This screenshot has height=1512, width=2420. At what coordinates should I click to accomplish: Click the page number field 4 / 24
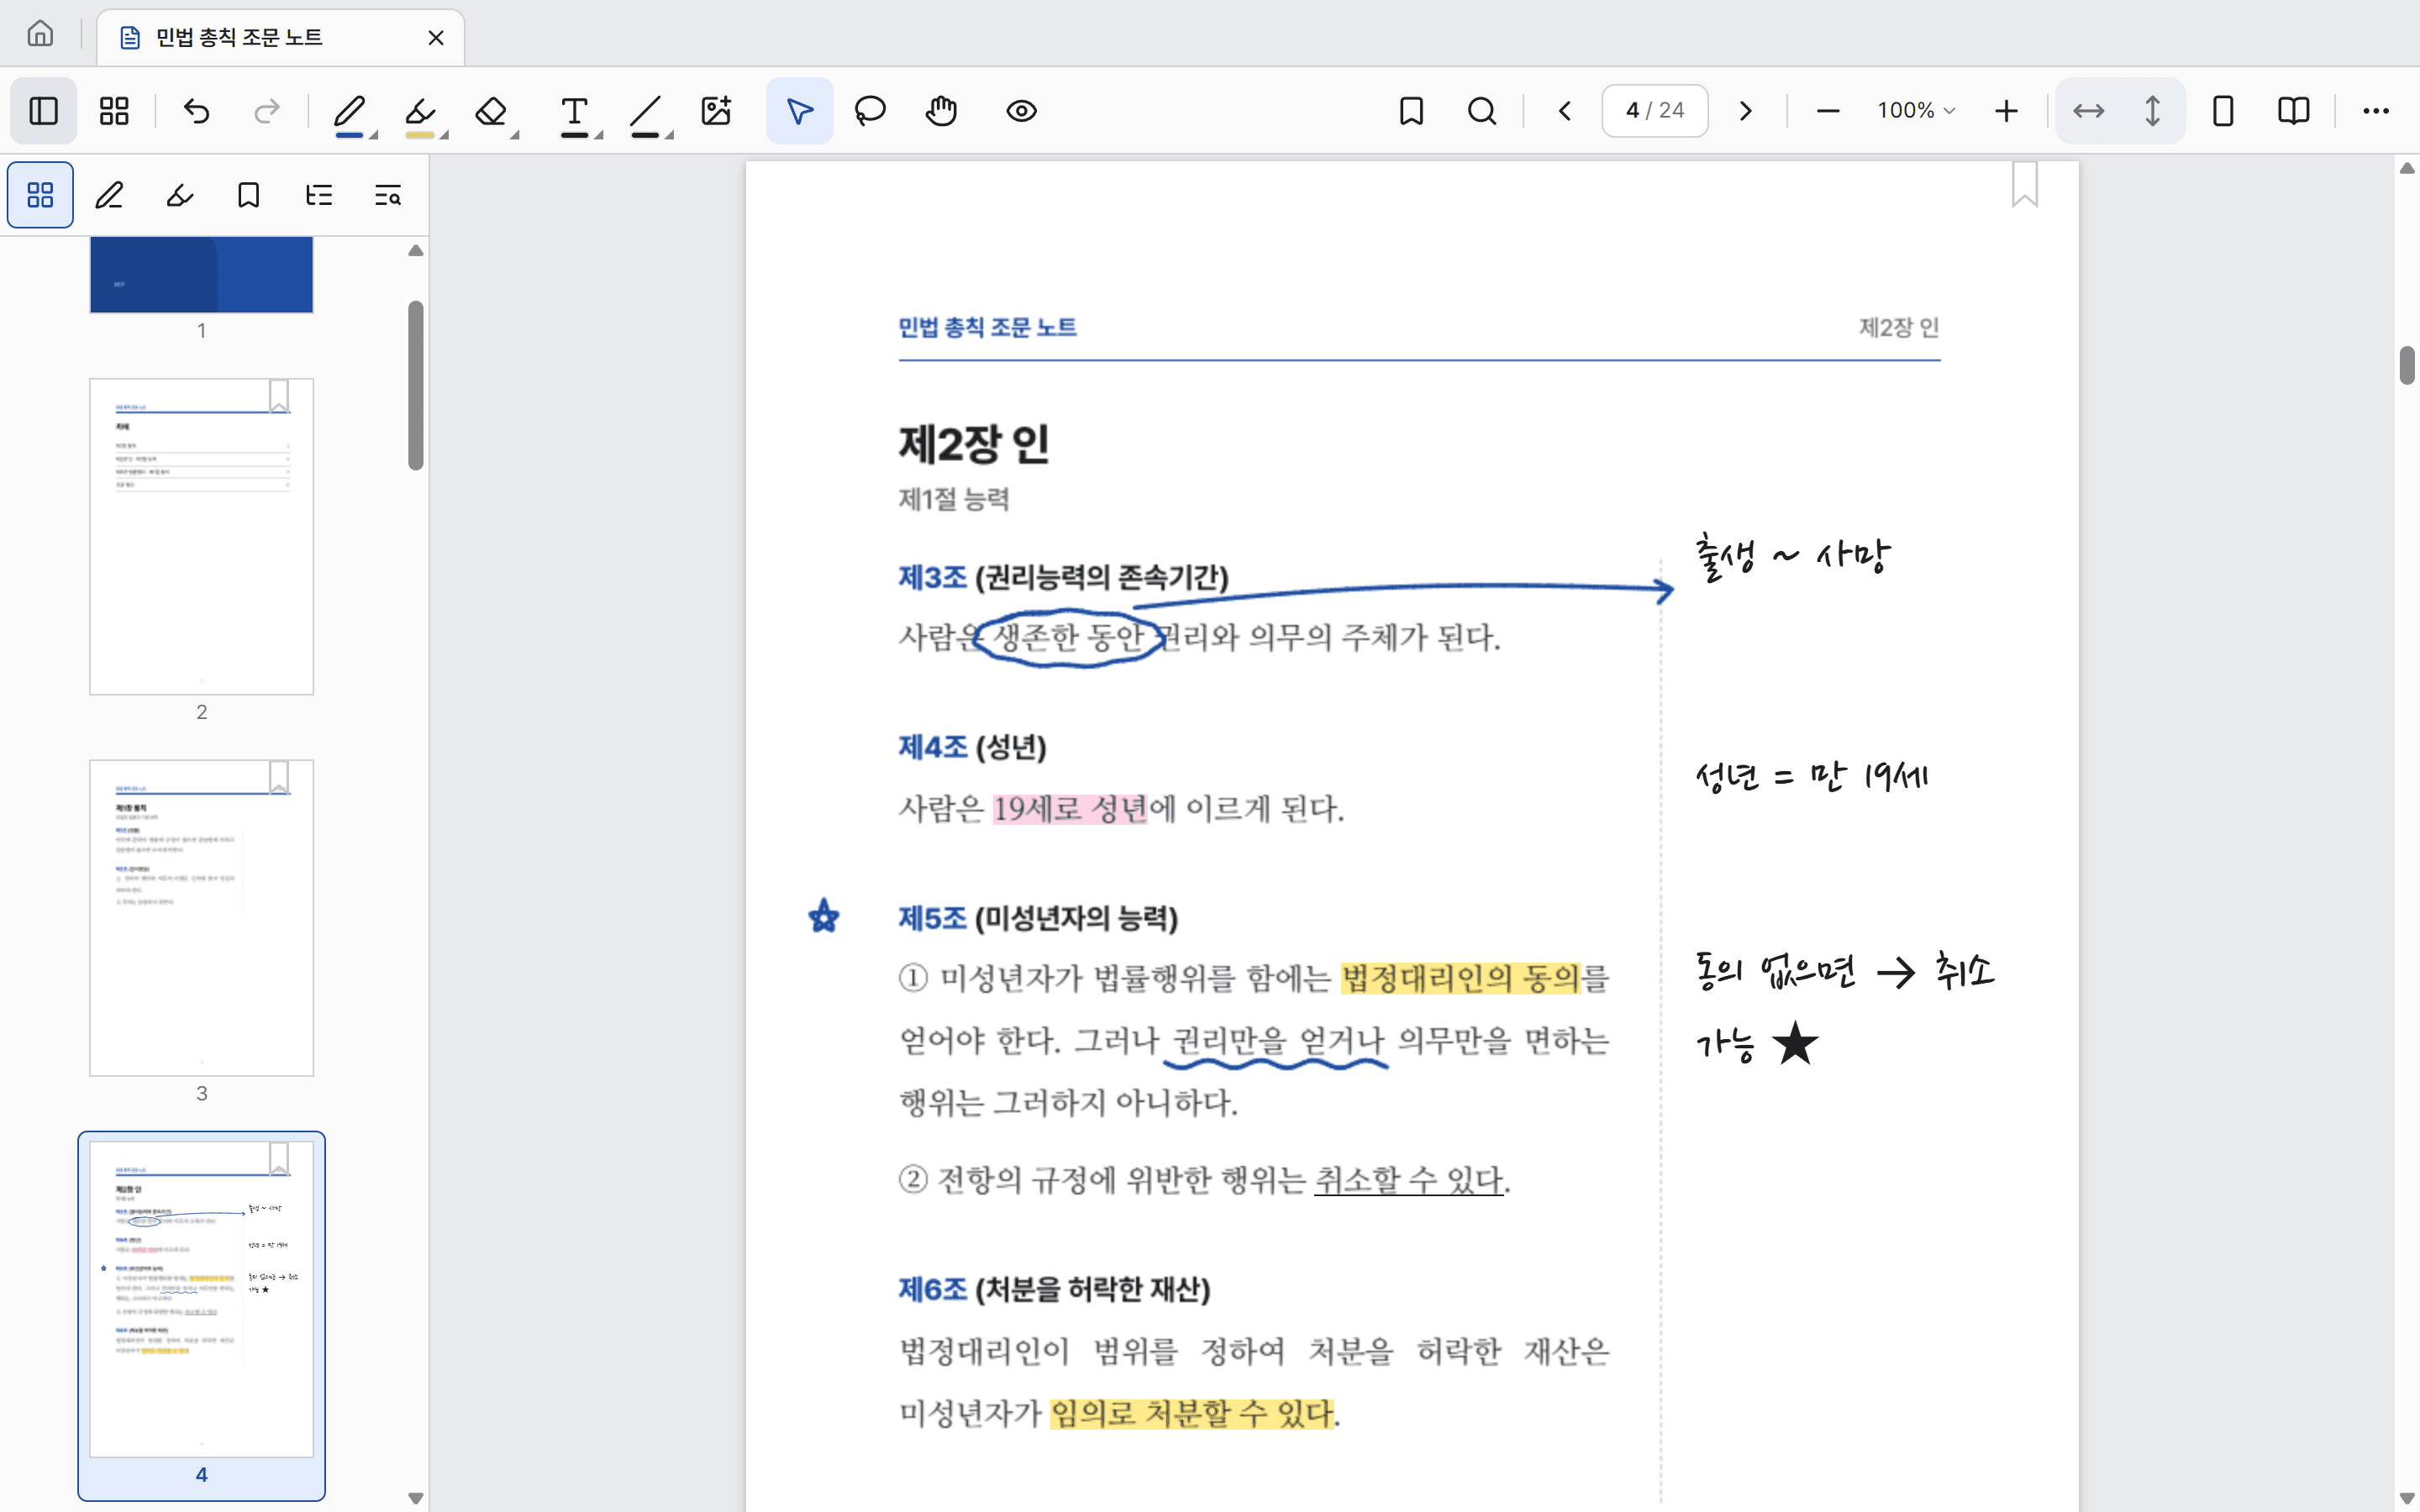(1655, 111)
